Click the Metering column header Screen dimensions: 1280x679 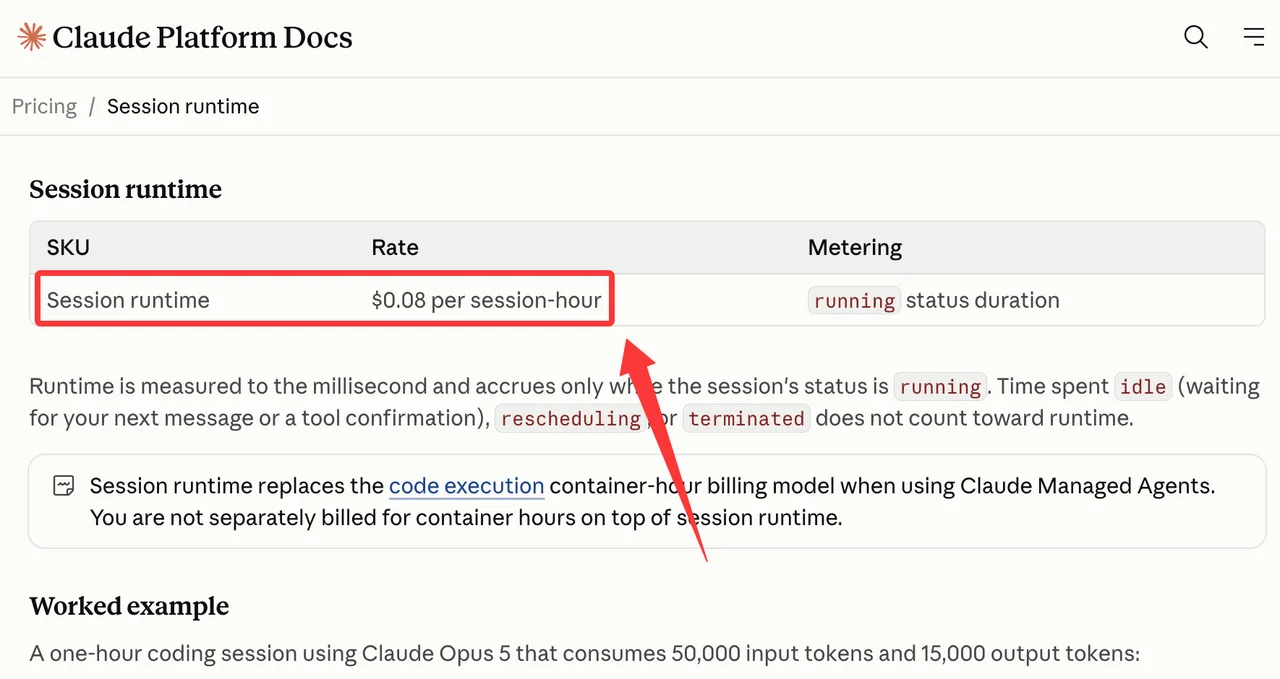tap(855, 248)
